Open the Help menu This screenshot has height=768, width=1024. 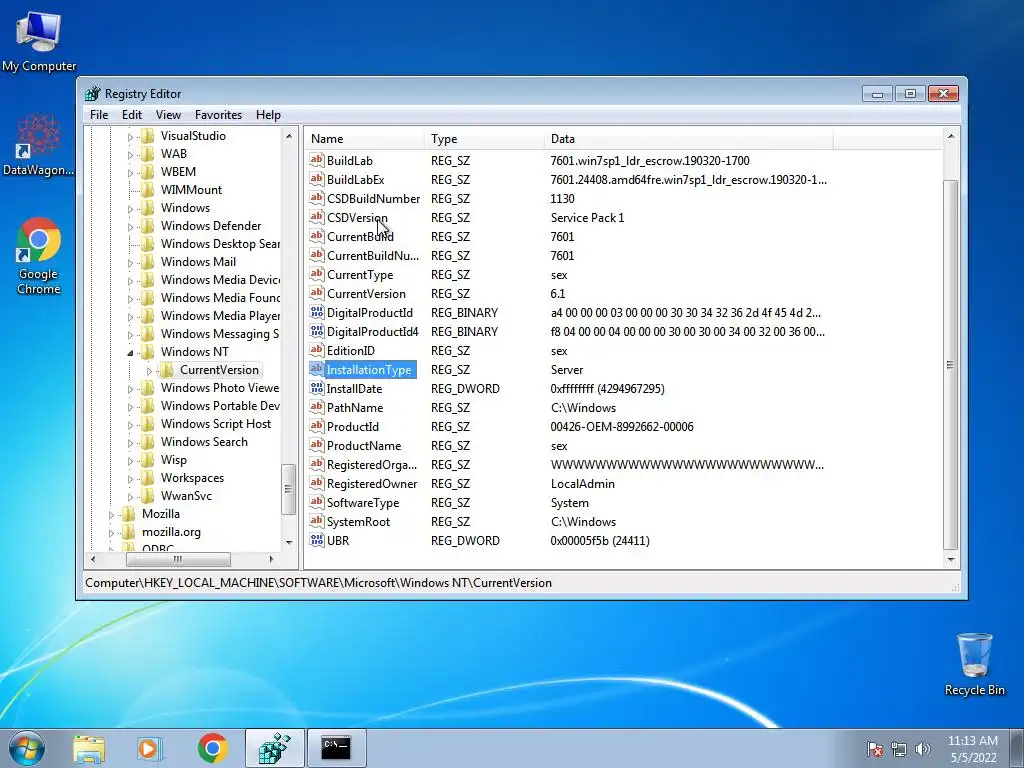(268, 114)
